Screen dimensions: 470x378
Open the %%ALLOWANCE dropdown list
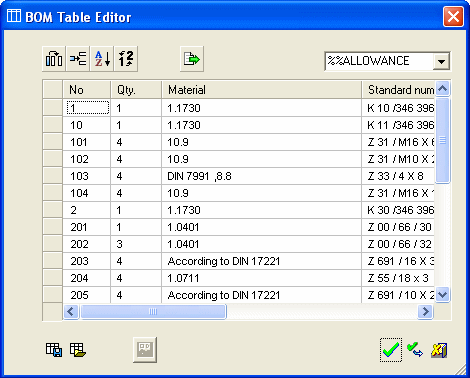pyautogui.click(x=442, y=61)
